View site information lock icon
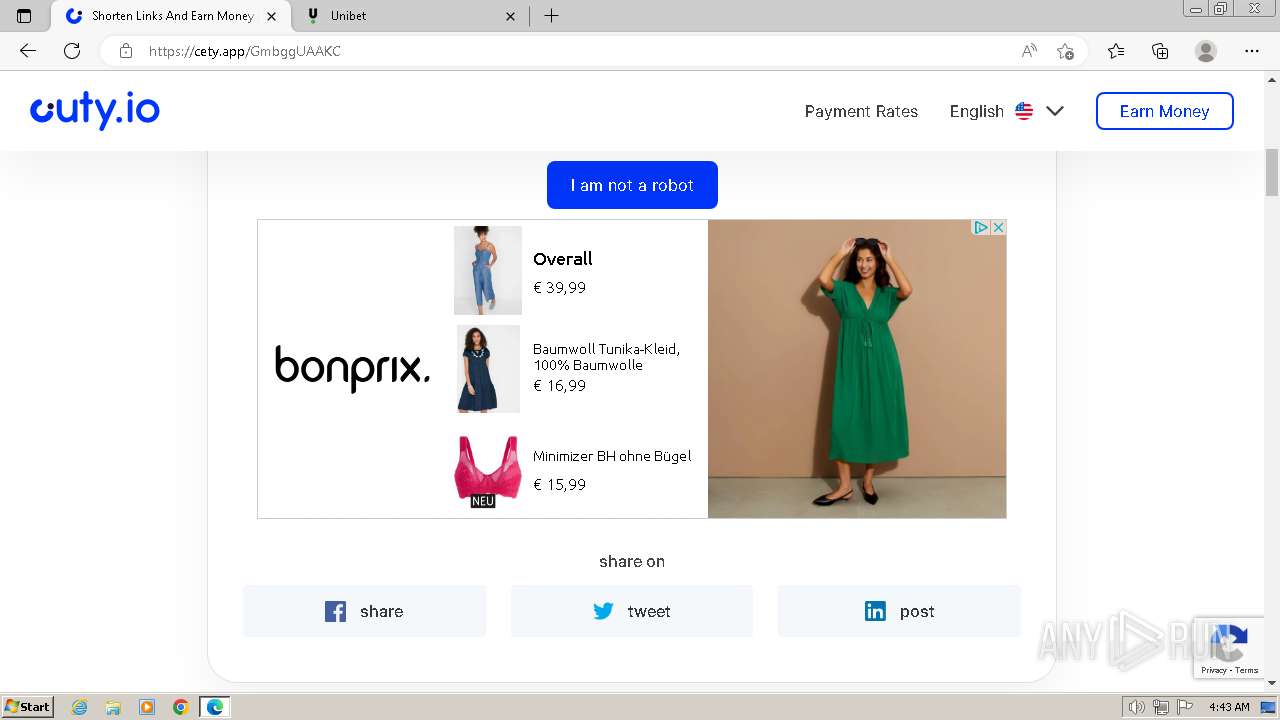 (x=125, y=51)
